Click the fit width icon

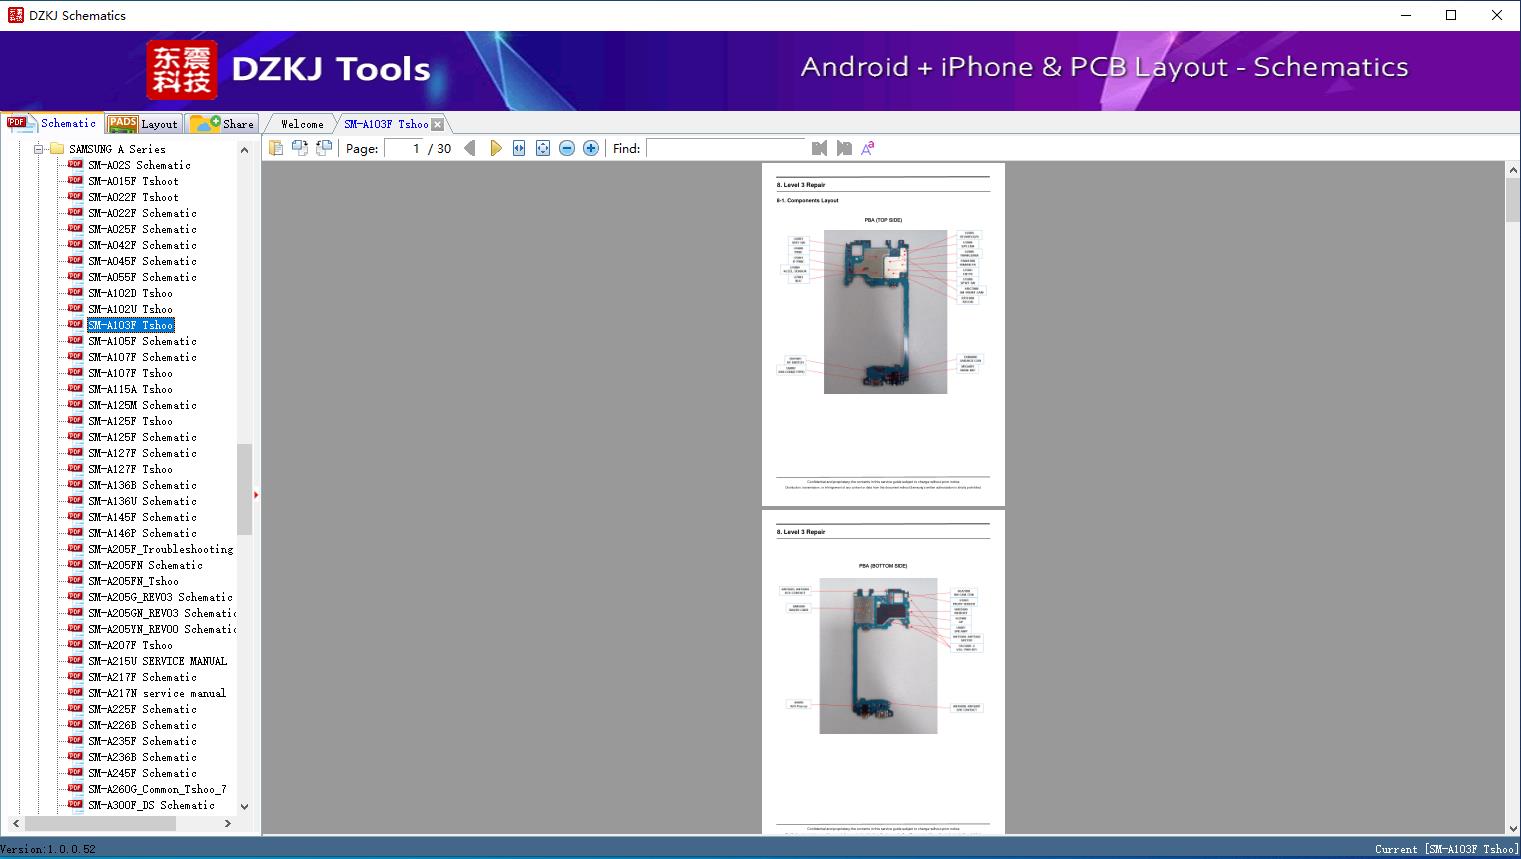519,148
